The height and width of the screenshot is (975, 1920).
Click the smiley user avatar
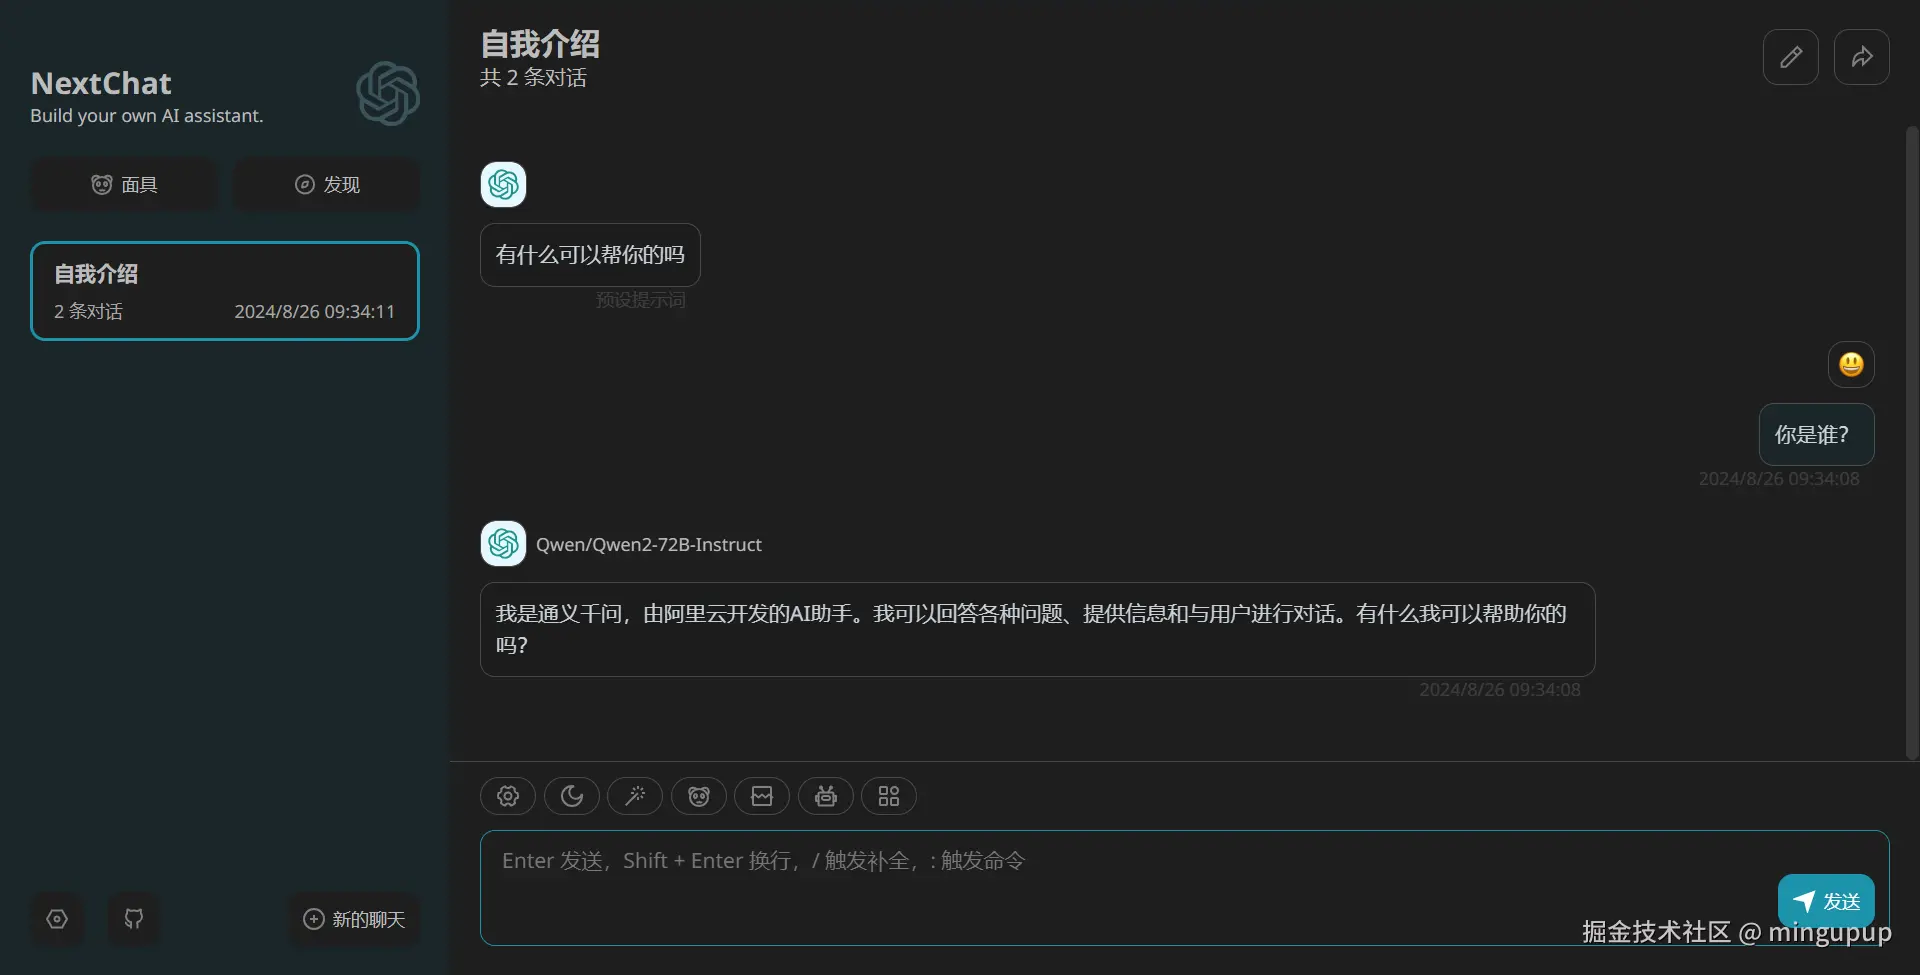coord(1851,364)
